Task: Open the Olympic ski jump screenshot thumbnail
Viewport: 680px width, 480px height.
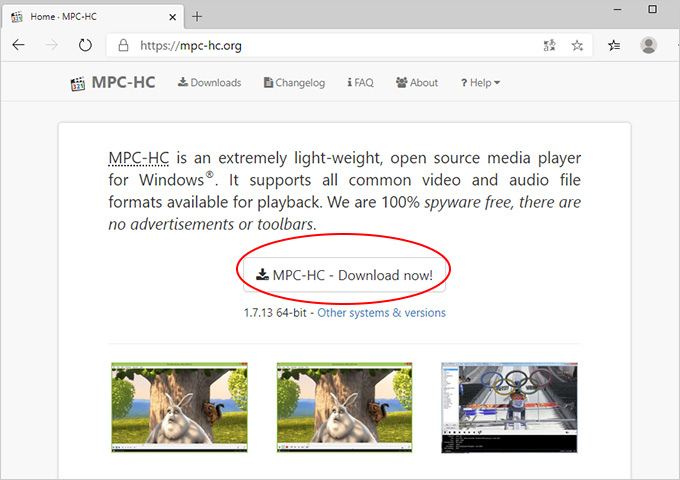Action: point(510,408)
